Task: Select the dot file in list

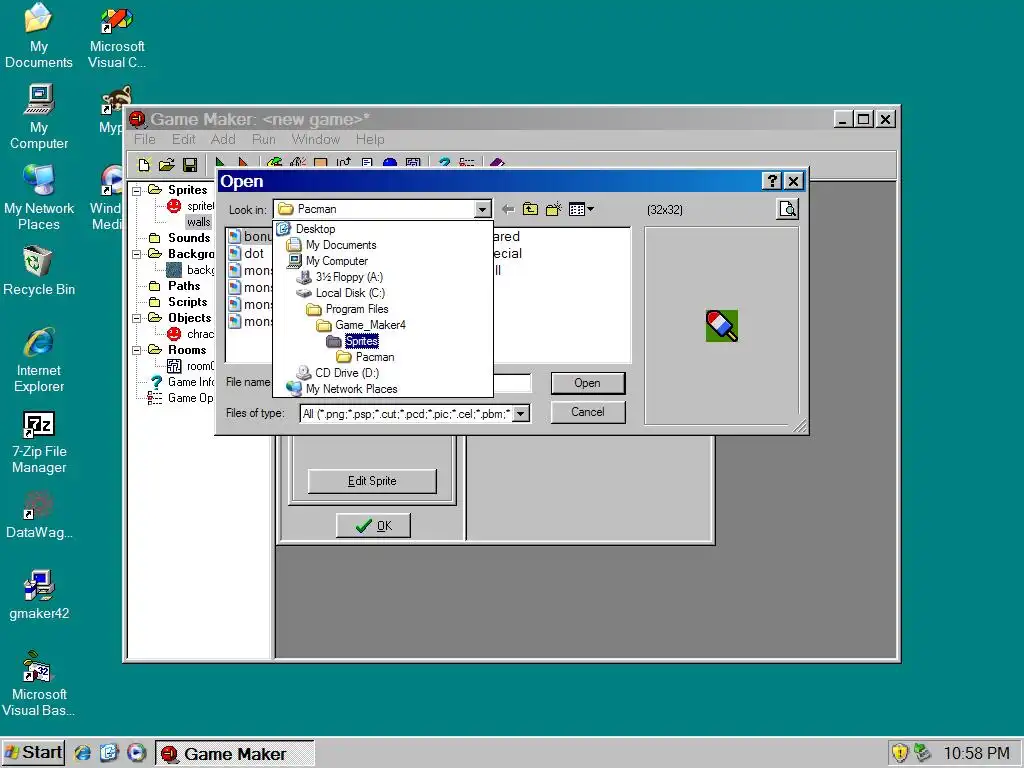Action: pos(247,253)
